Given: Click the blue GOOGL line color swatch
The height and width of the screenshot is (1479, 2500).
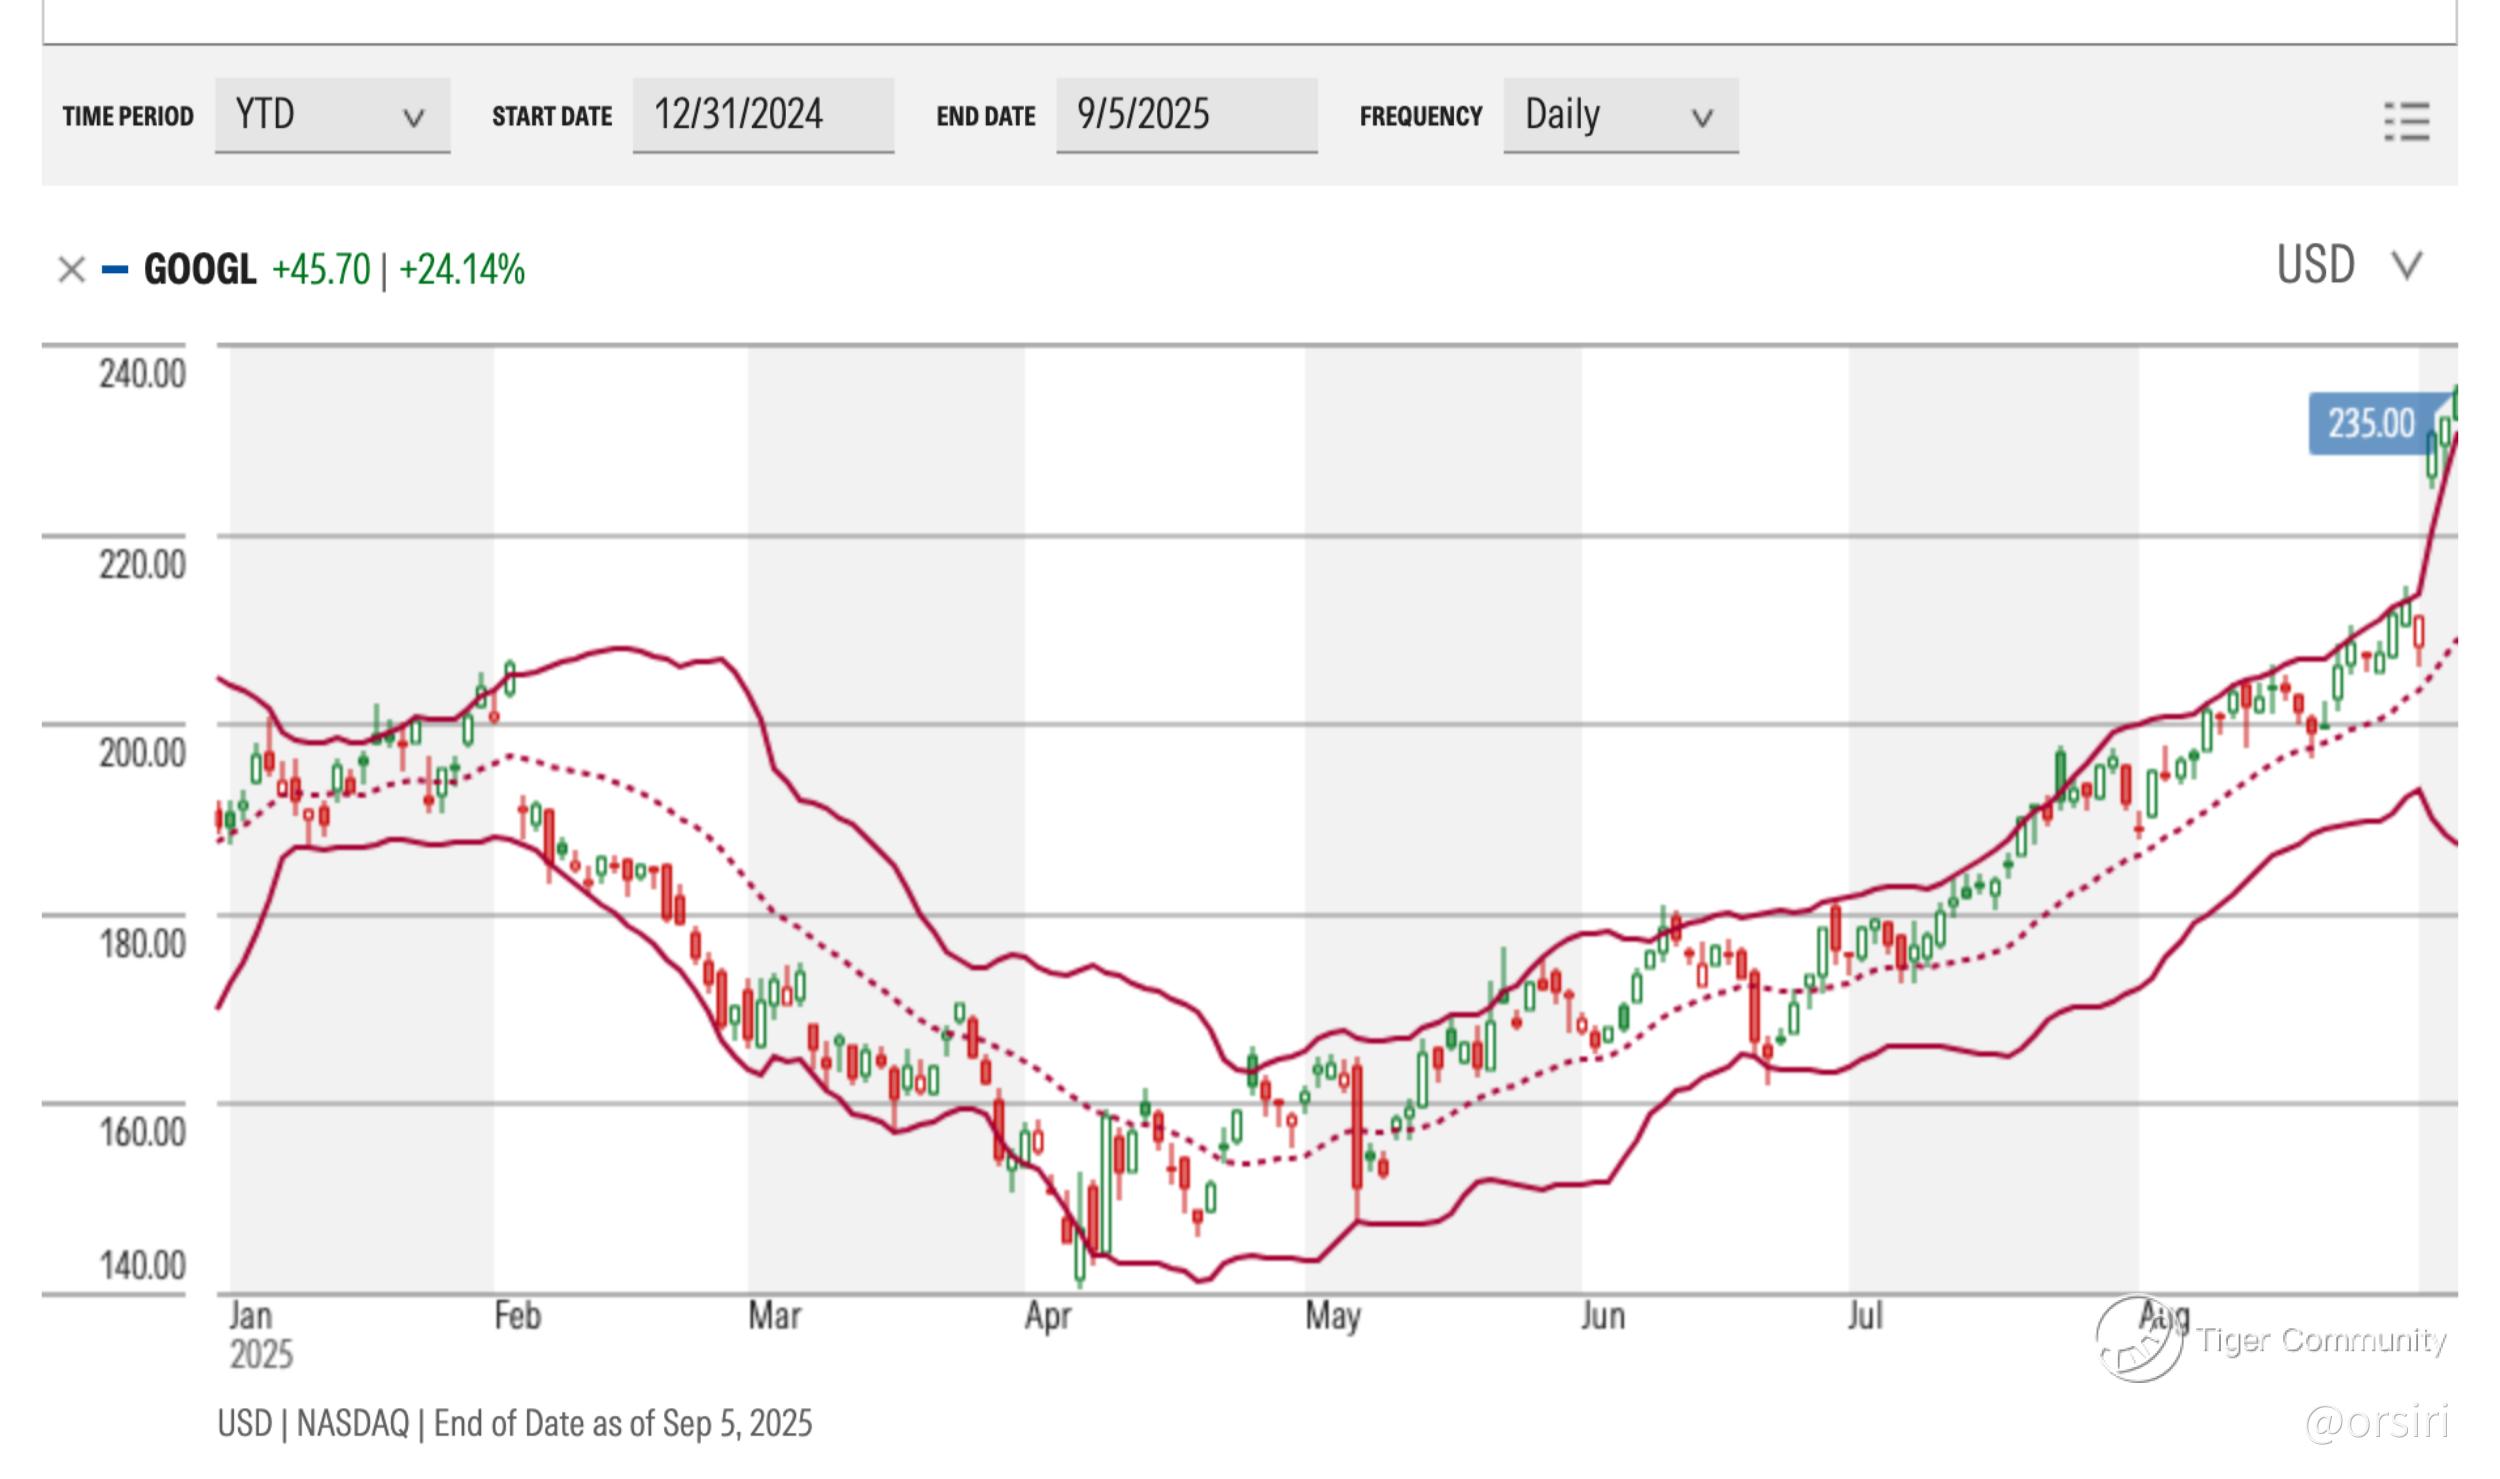Looking at the screenshot, I should pyautogui.click(x=115, y=269).
